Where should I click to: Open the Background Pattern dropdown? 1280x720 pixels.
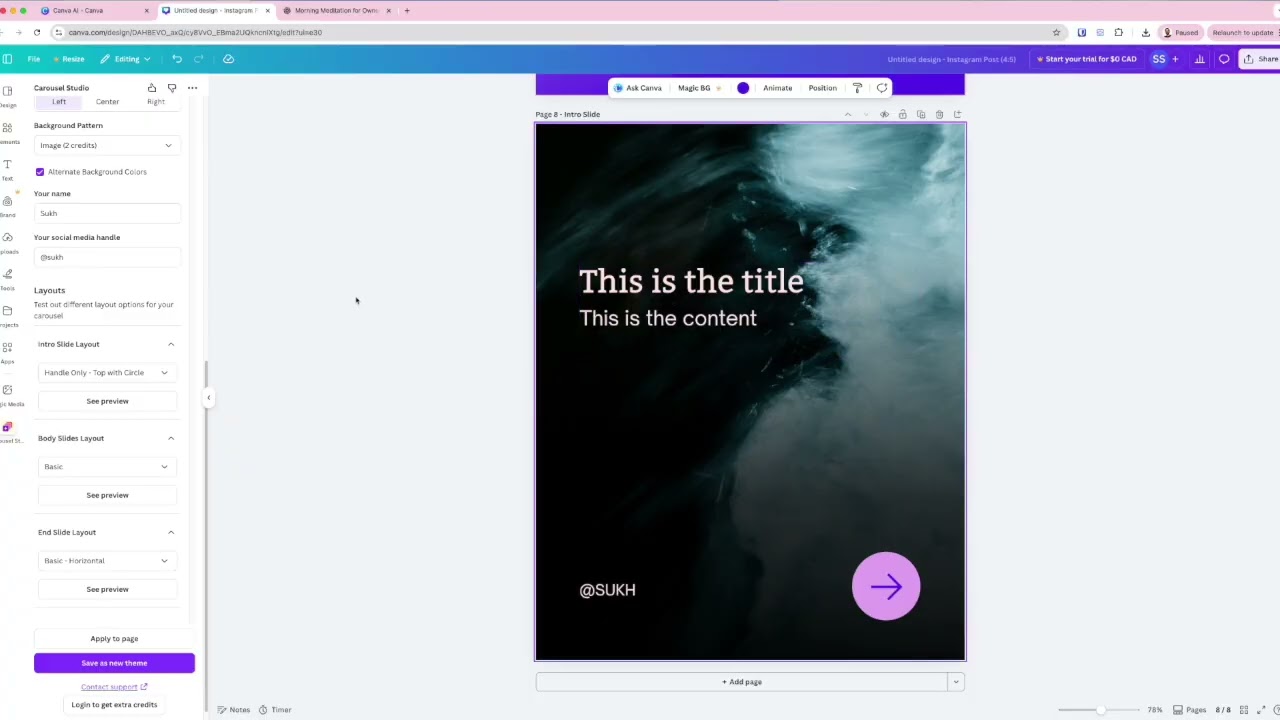107,146
